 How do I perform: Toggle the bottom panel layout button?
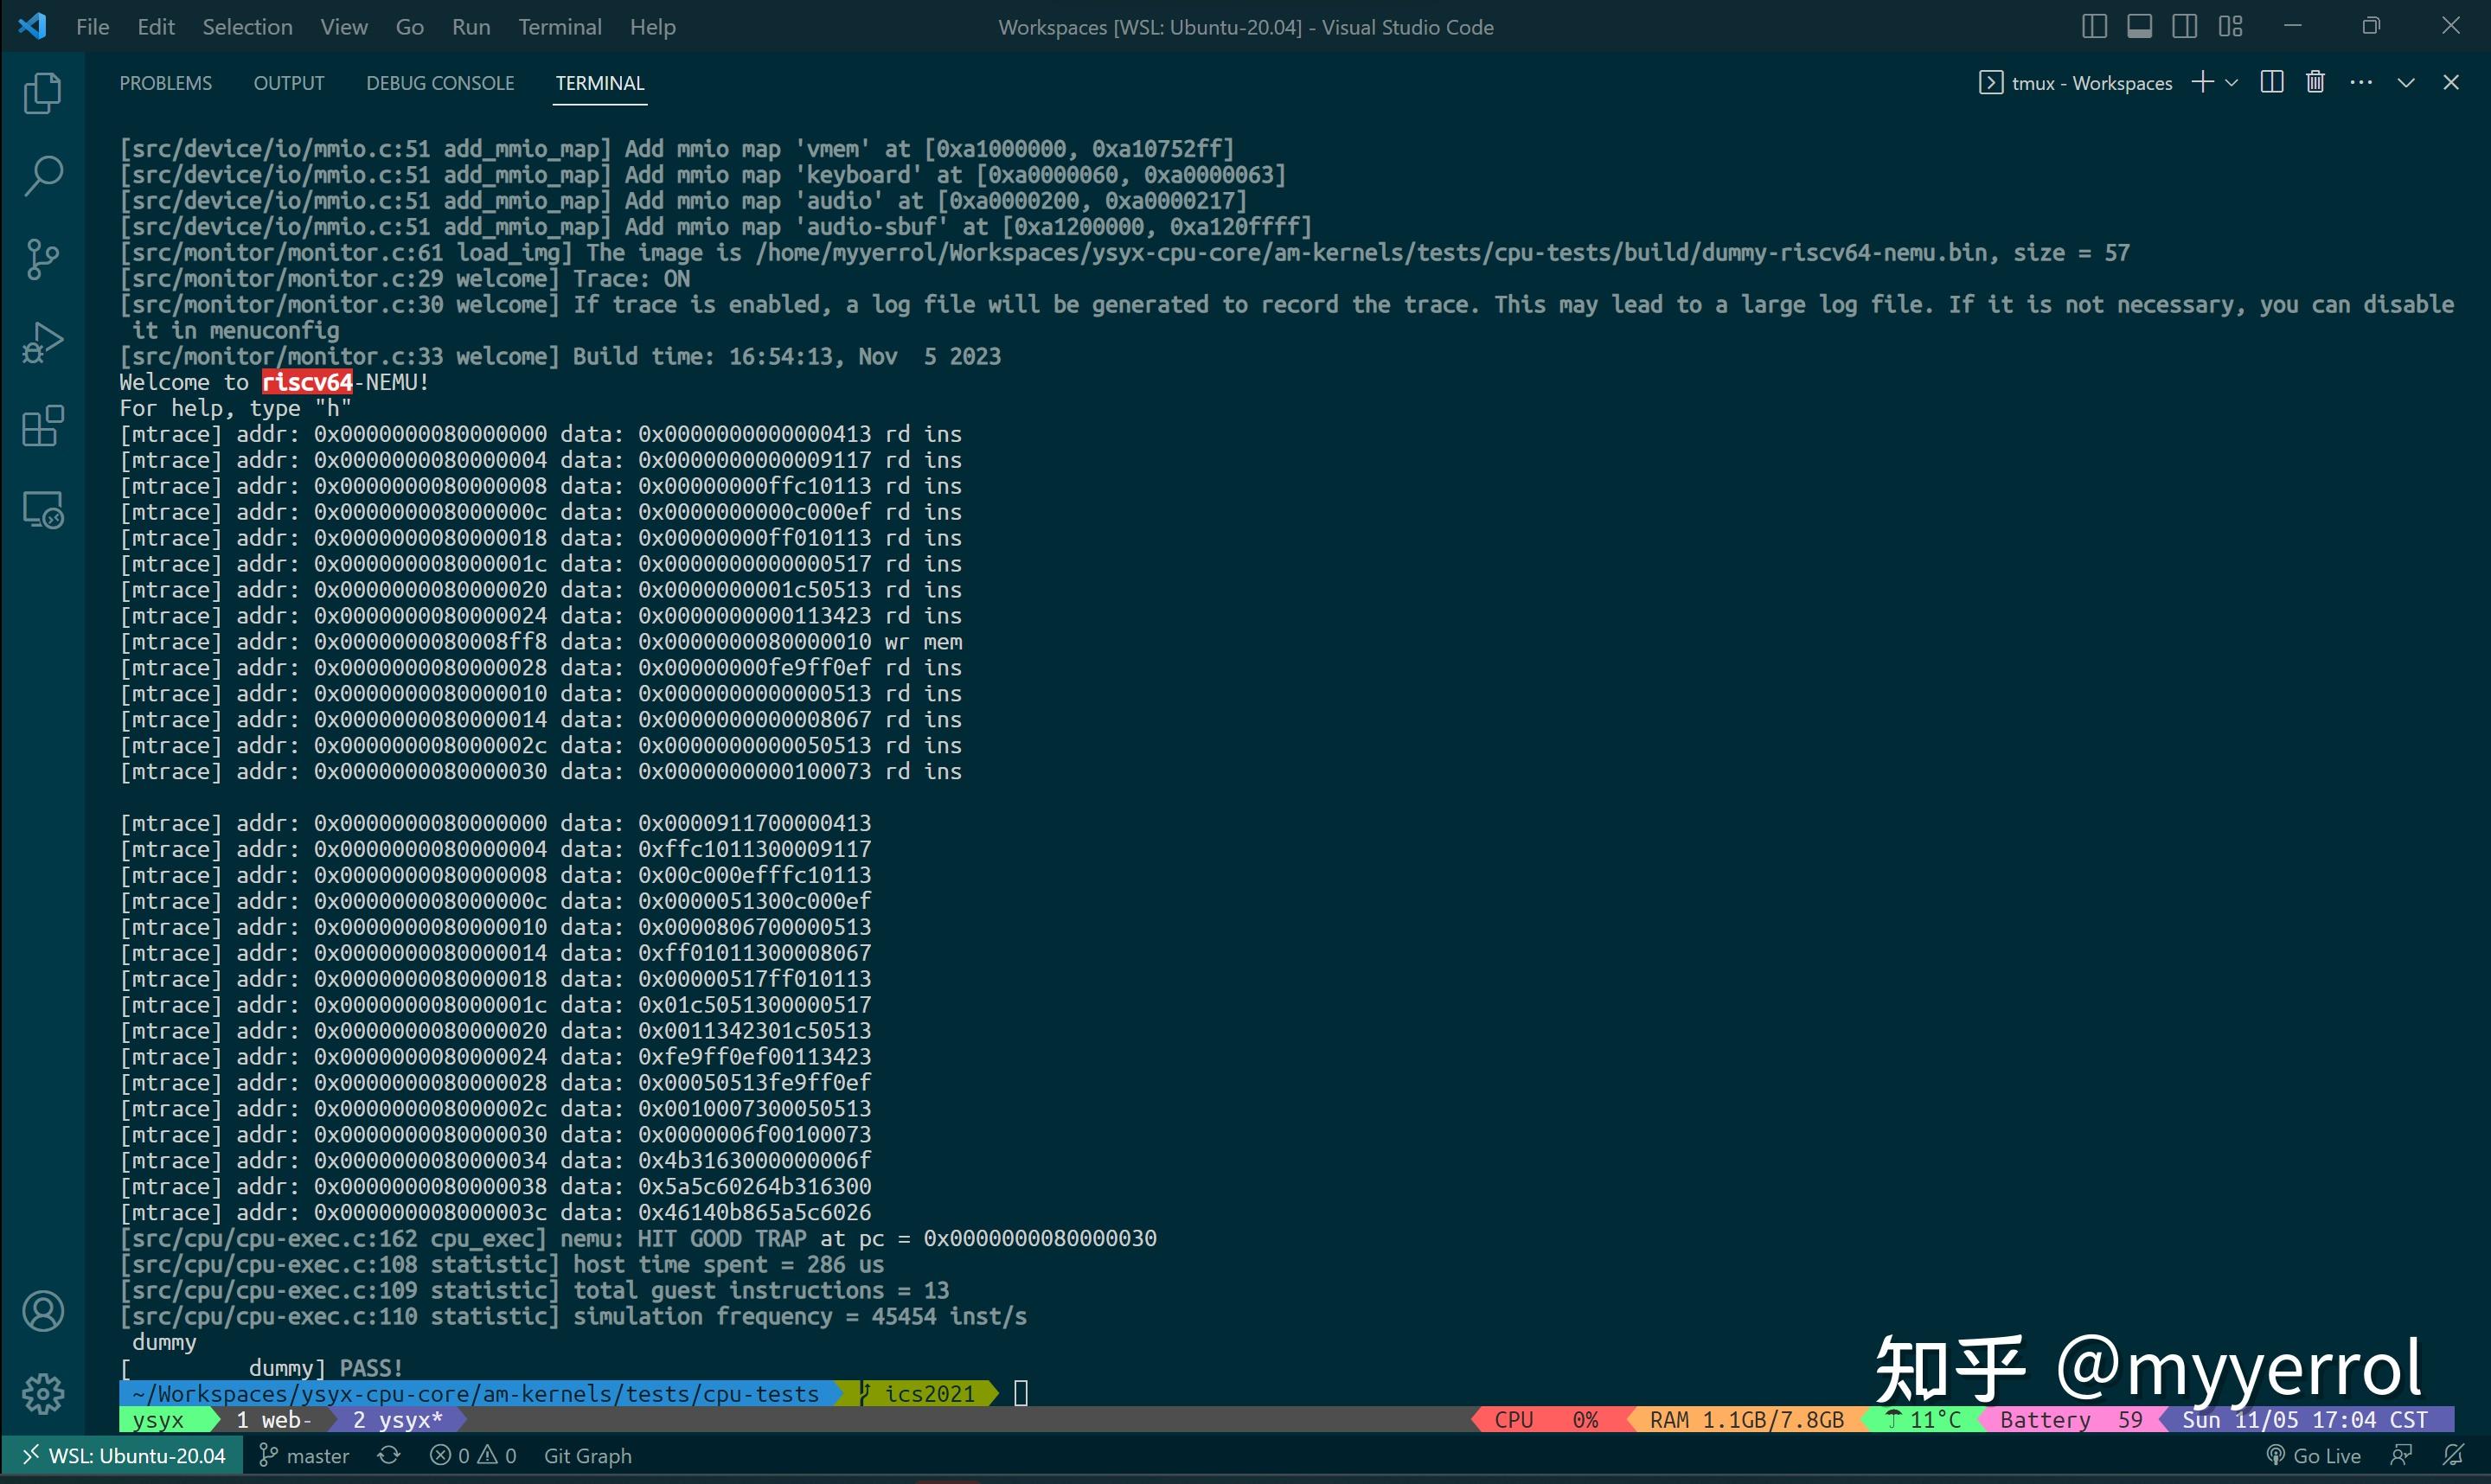point(2139,27)
